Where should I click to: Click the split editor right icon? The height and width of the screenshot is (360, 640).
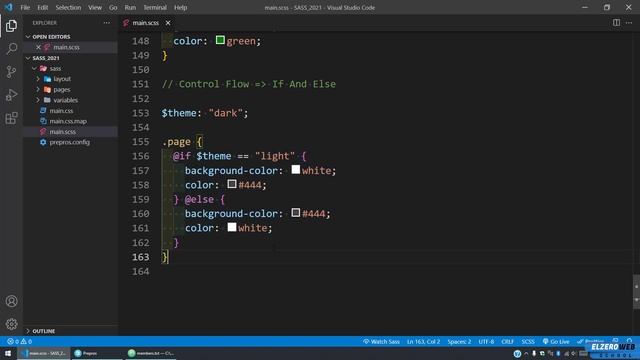click(616, 23)
